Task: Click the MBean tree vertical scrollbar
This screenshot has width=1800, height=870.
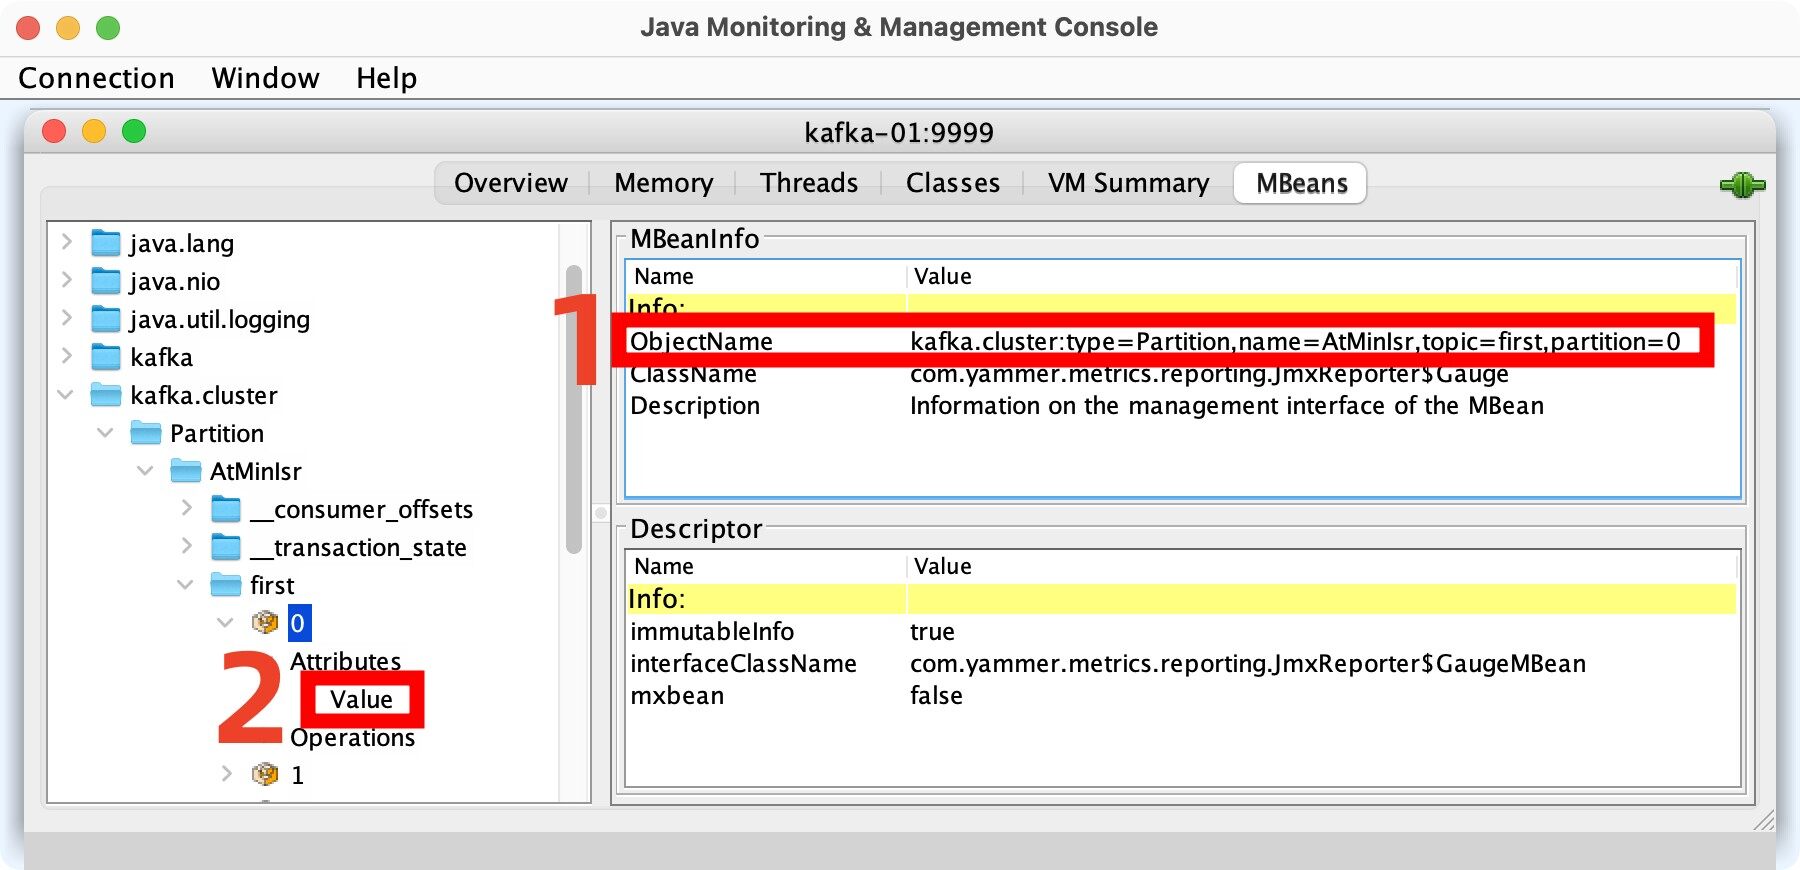Action: point(573,410)
